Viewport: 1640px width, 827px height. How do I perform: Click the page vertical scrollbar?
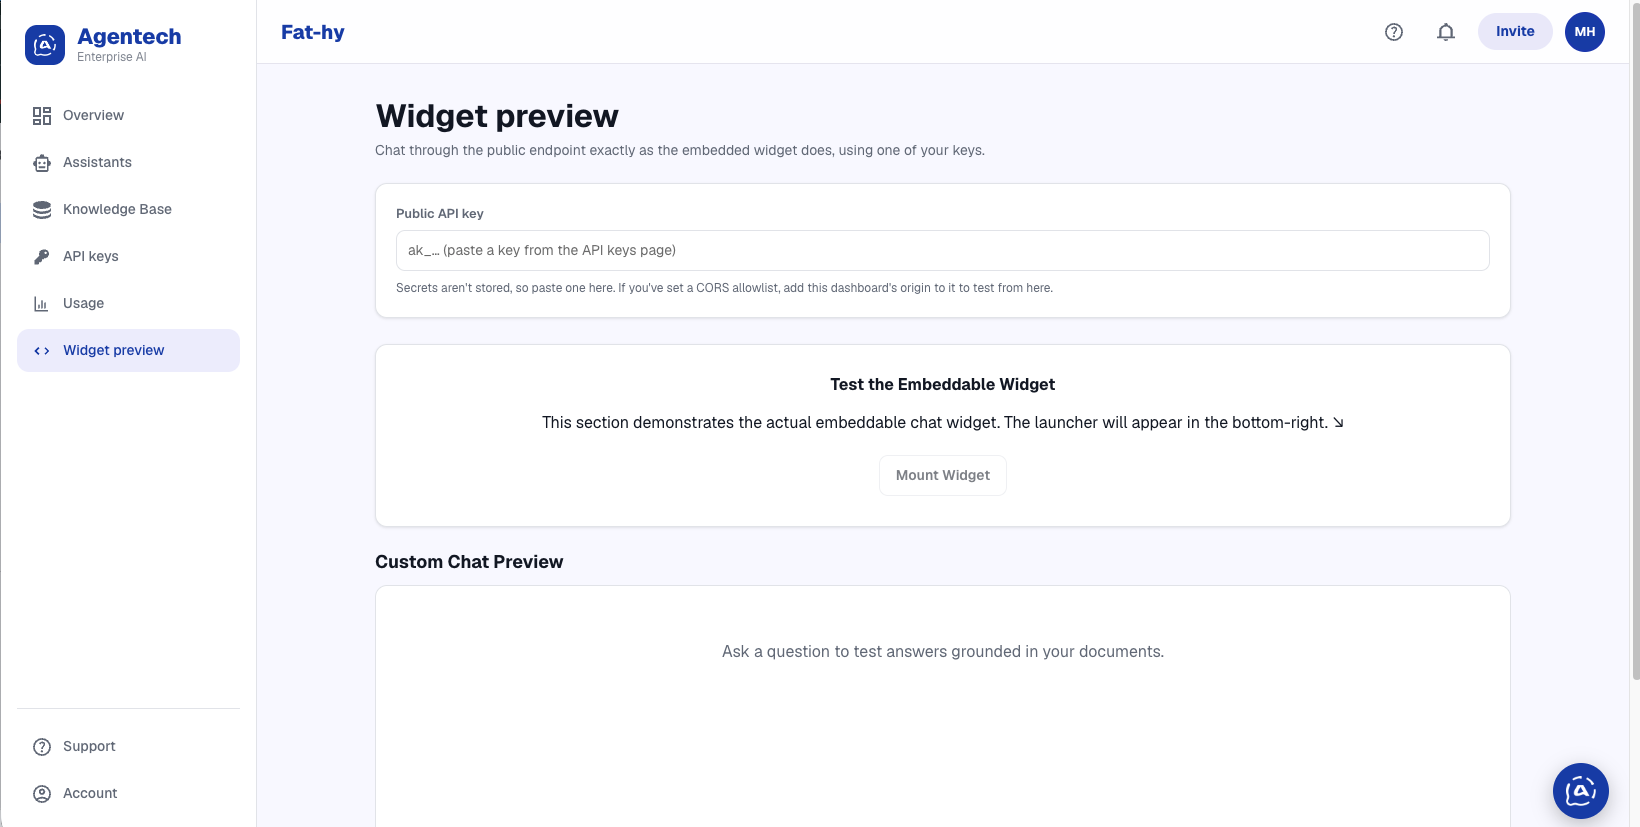[1635, 340]
